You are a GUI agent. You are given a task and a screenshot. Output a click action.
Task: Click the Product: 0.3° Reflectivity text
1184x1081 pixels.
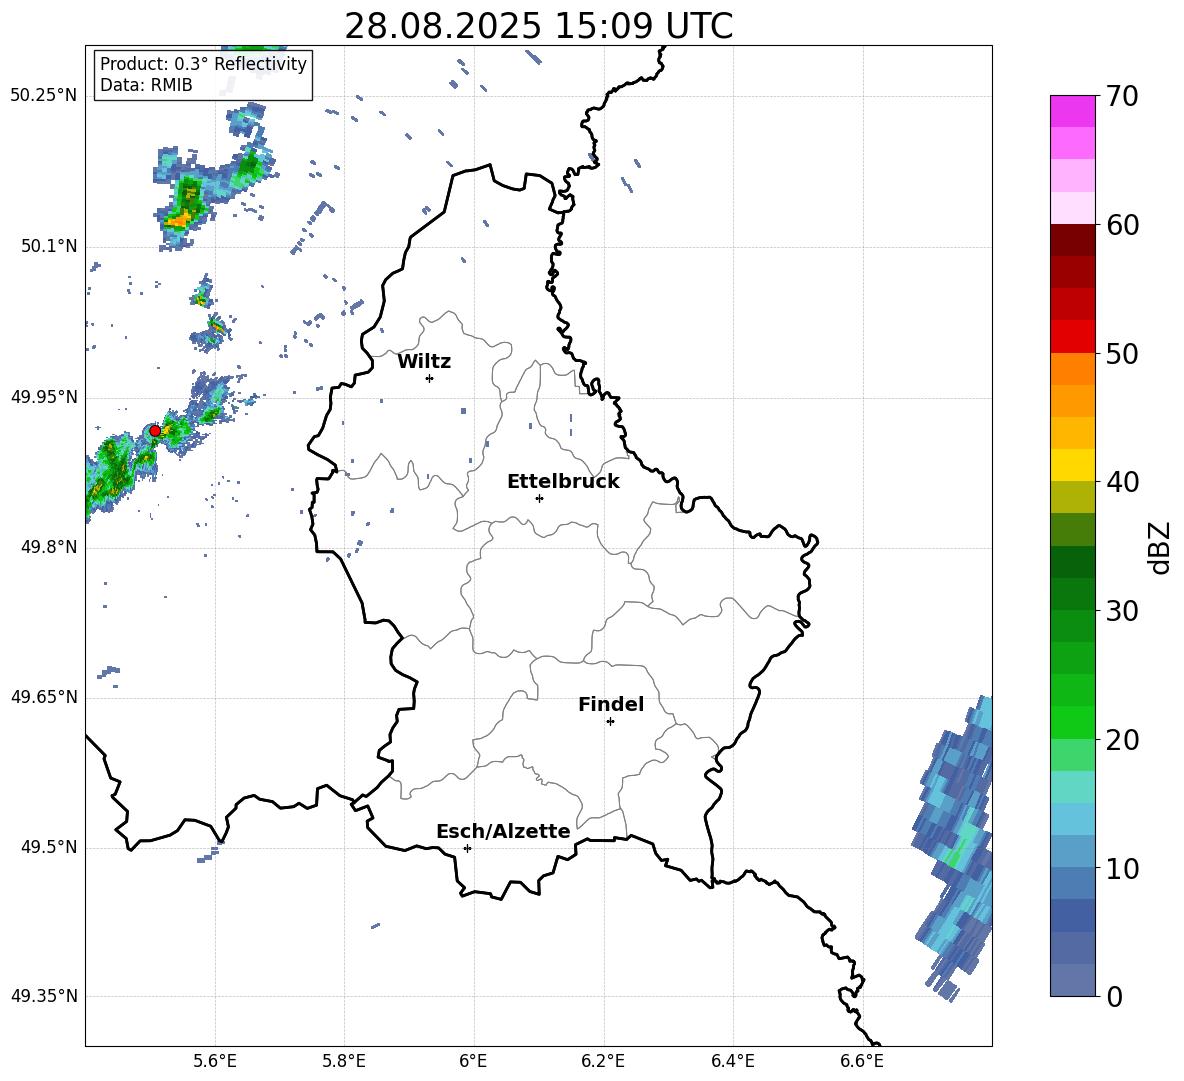pyautogui.click(x=203, y=64)
